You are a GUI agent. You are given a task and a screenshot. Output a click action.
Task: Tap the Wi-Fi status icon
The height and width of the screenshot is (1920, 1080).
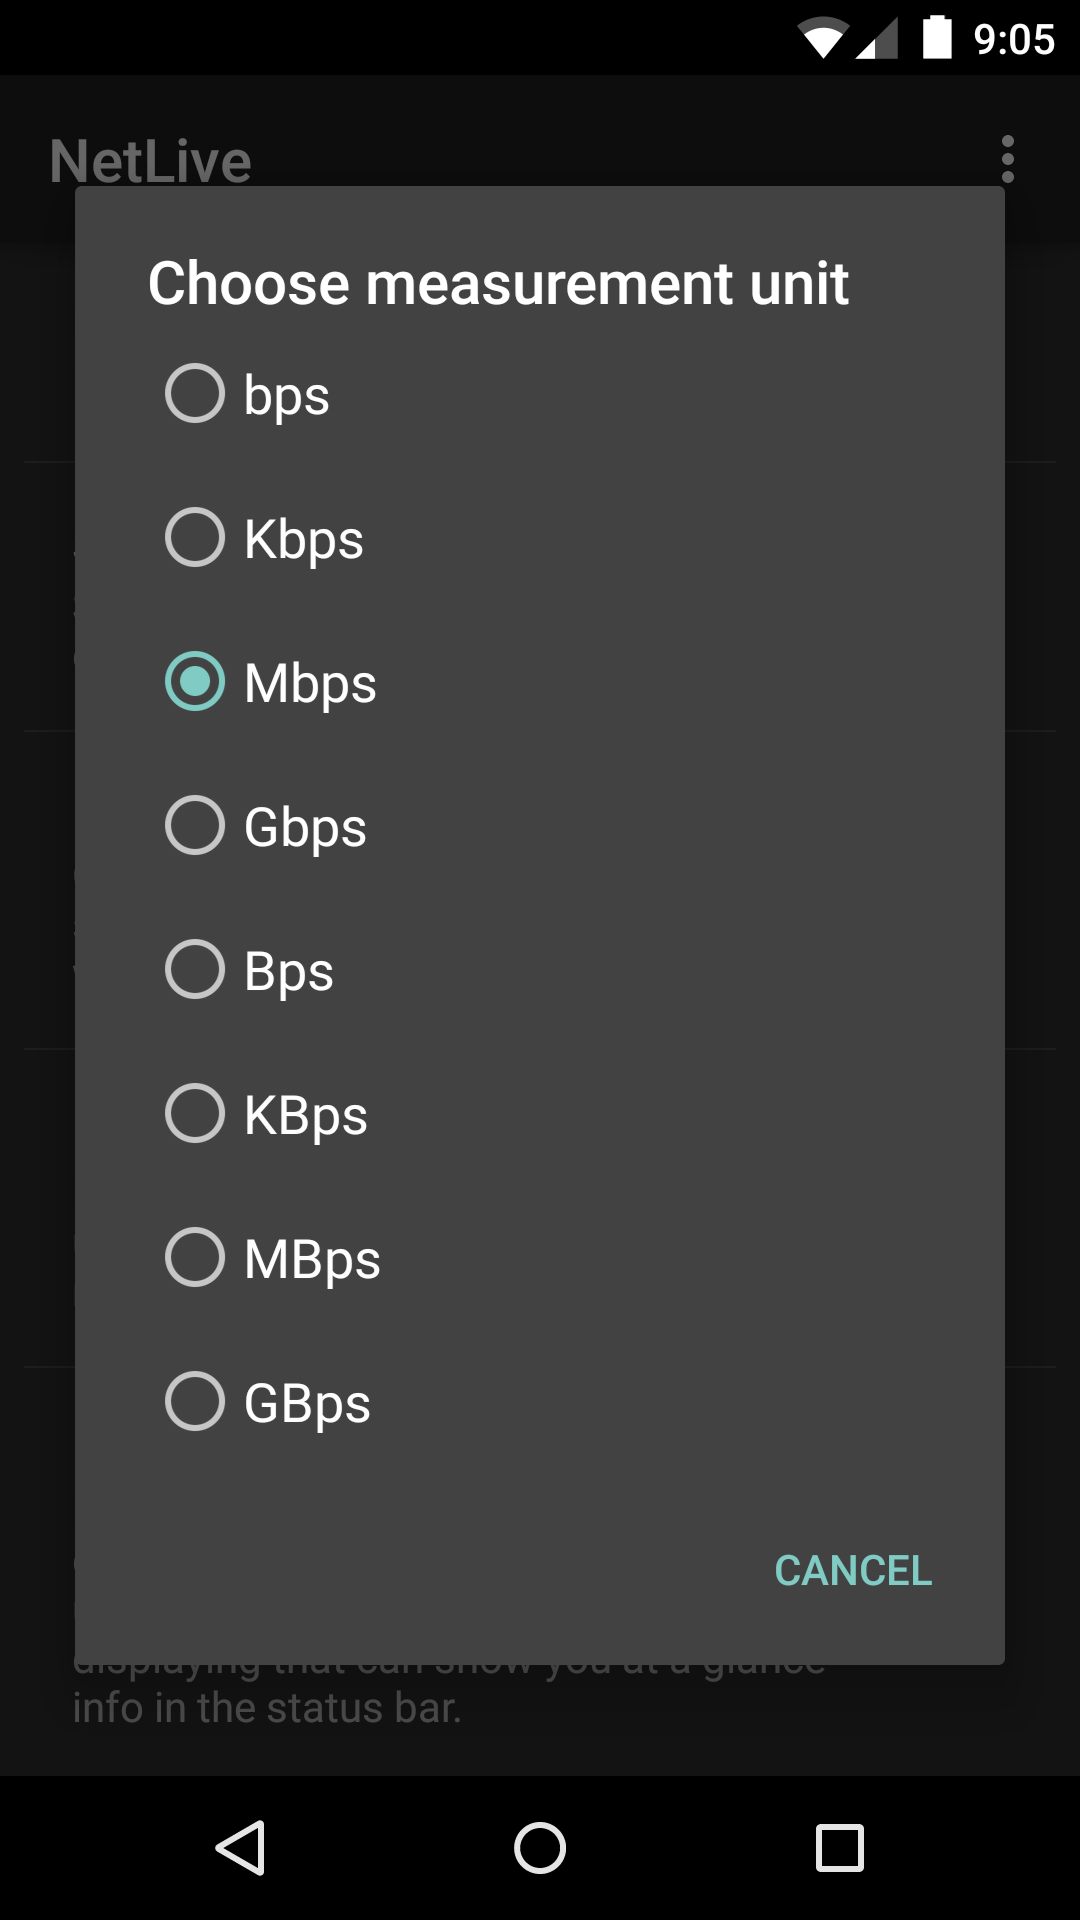pos(823,39)
